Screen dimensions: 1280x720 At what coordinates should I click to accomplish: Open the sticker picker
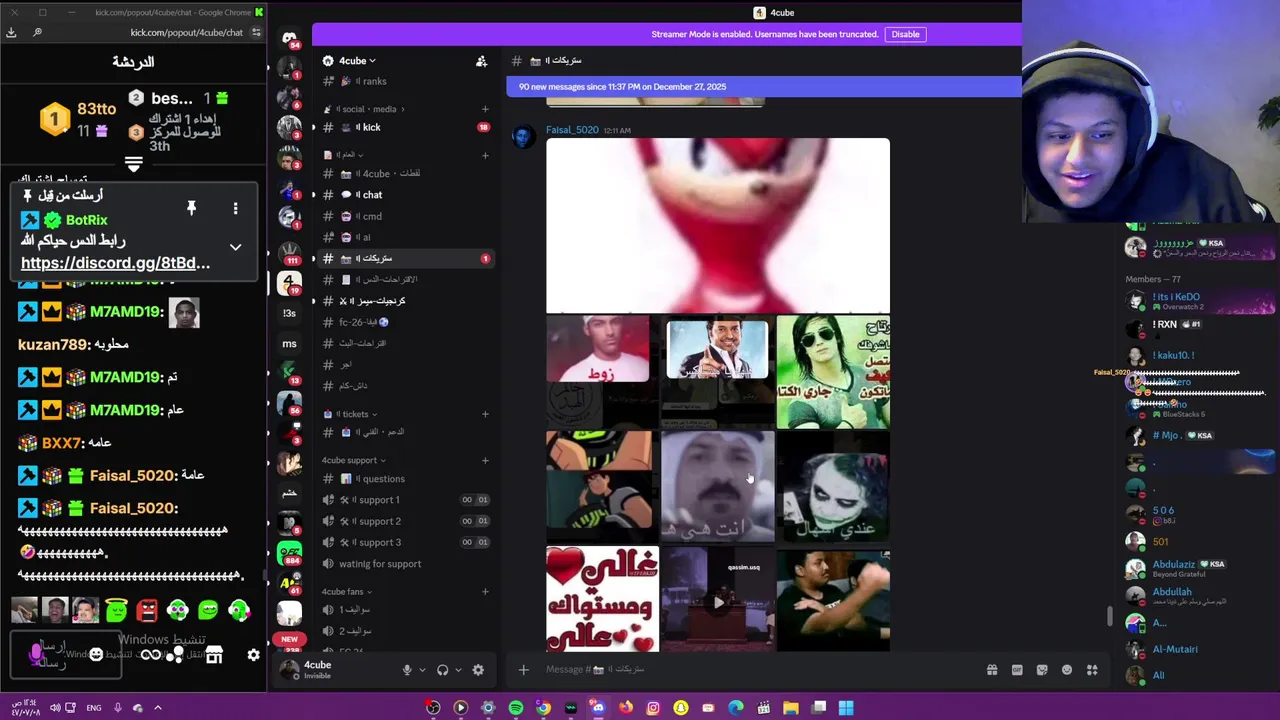1042,670
